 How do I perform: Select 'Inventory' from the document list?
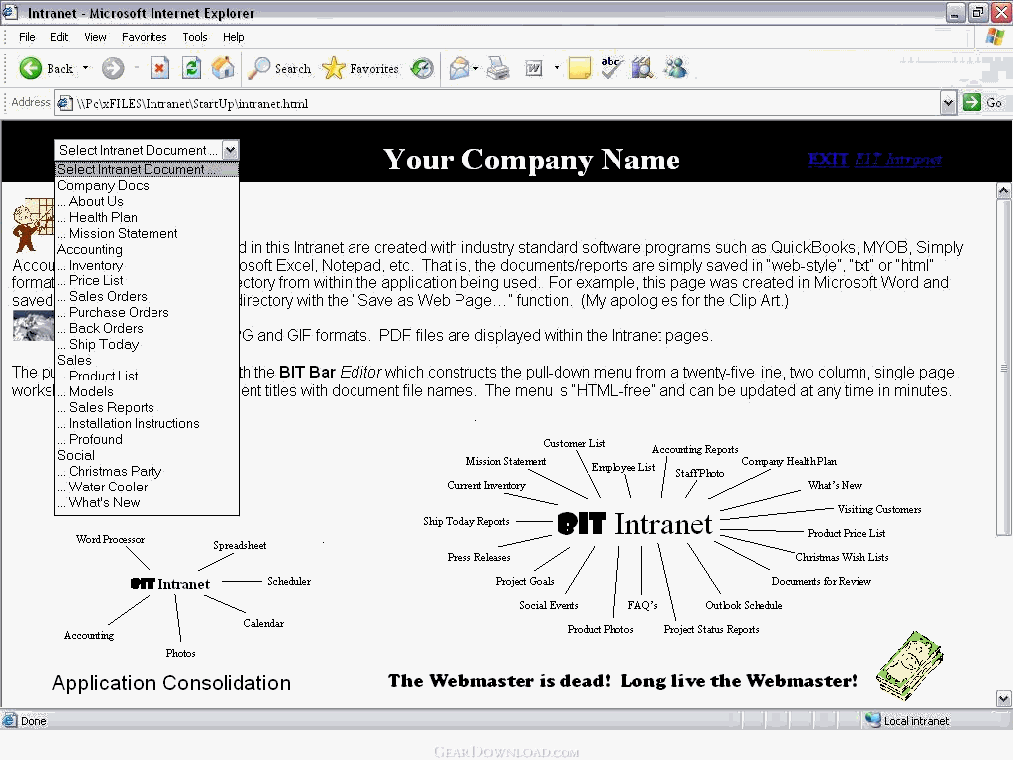(147, 265)
